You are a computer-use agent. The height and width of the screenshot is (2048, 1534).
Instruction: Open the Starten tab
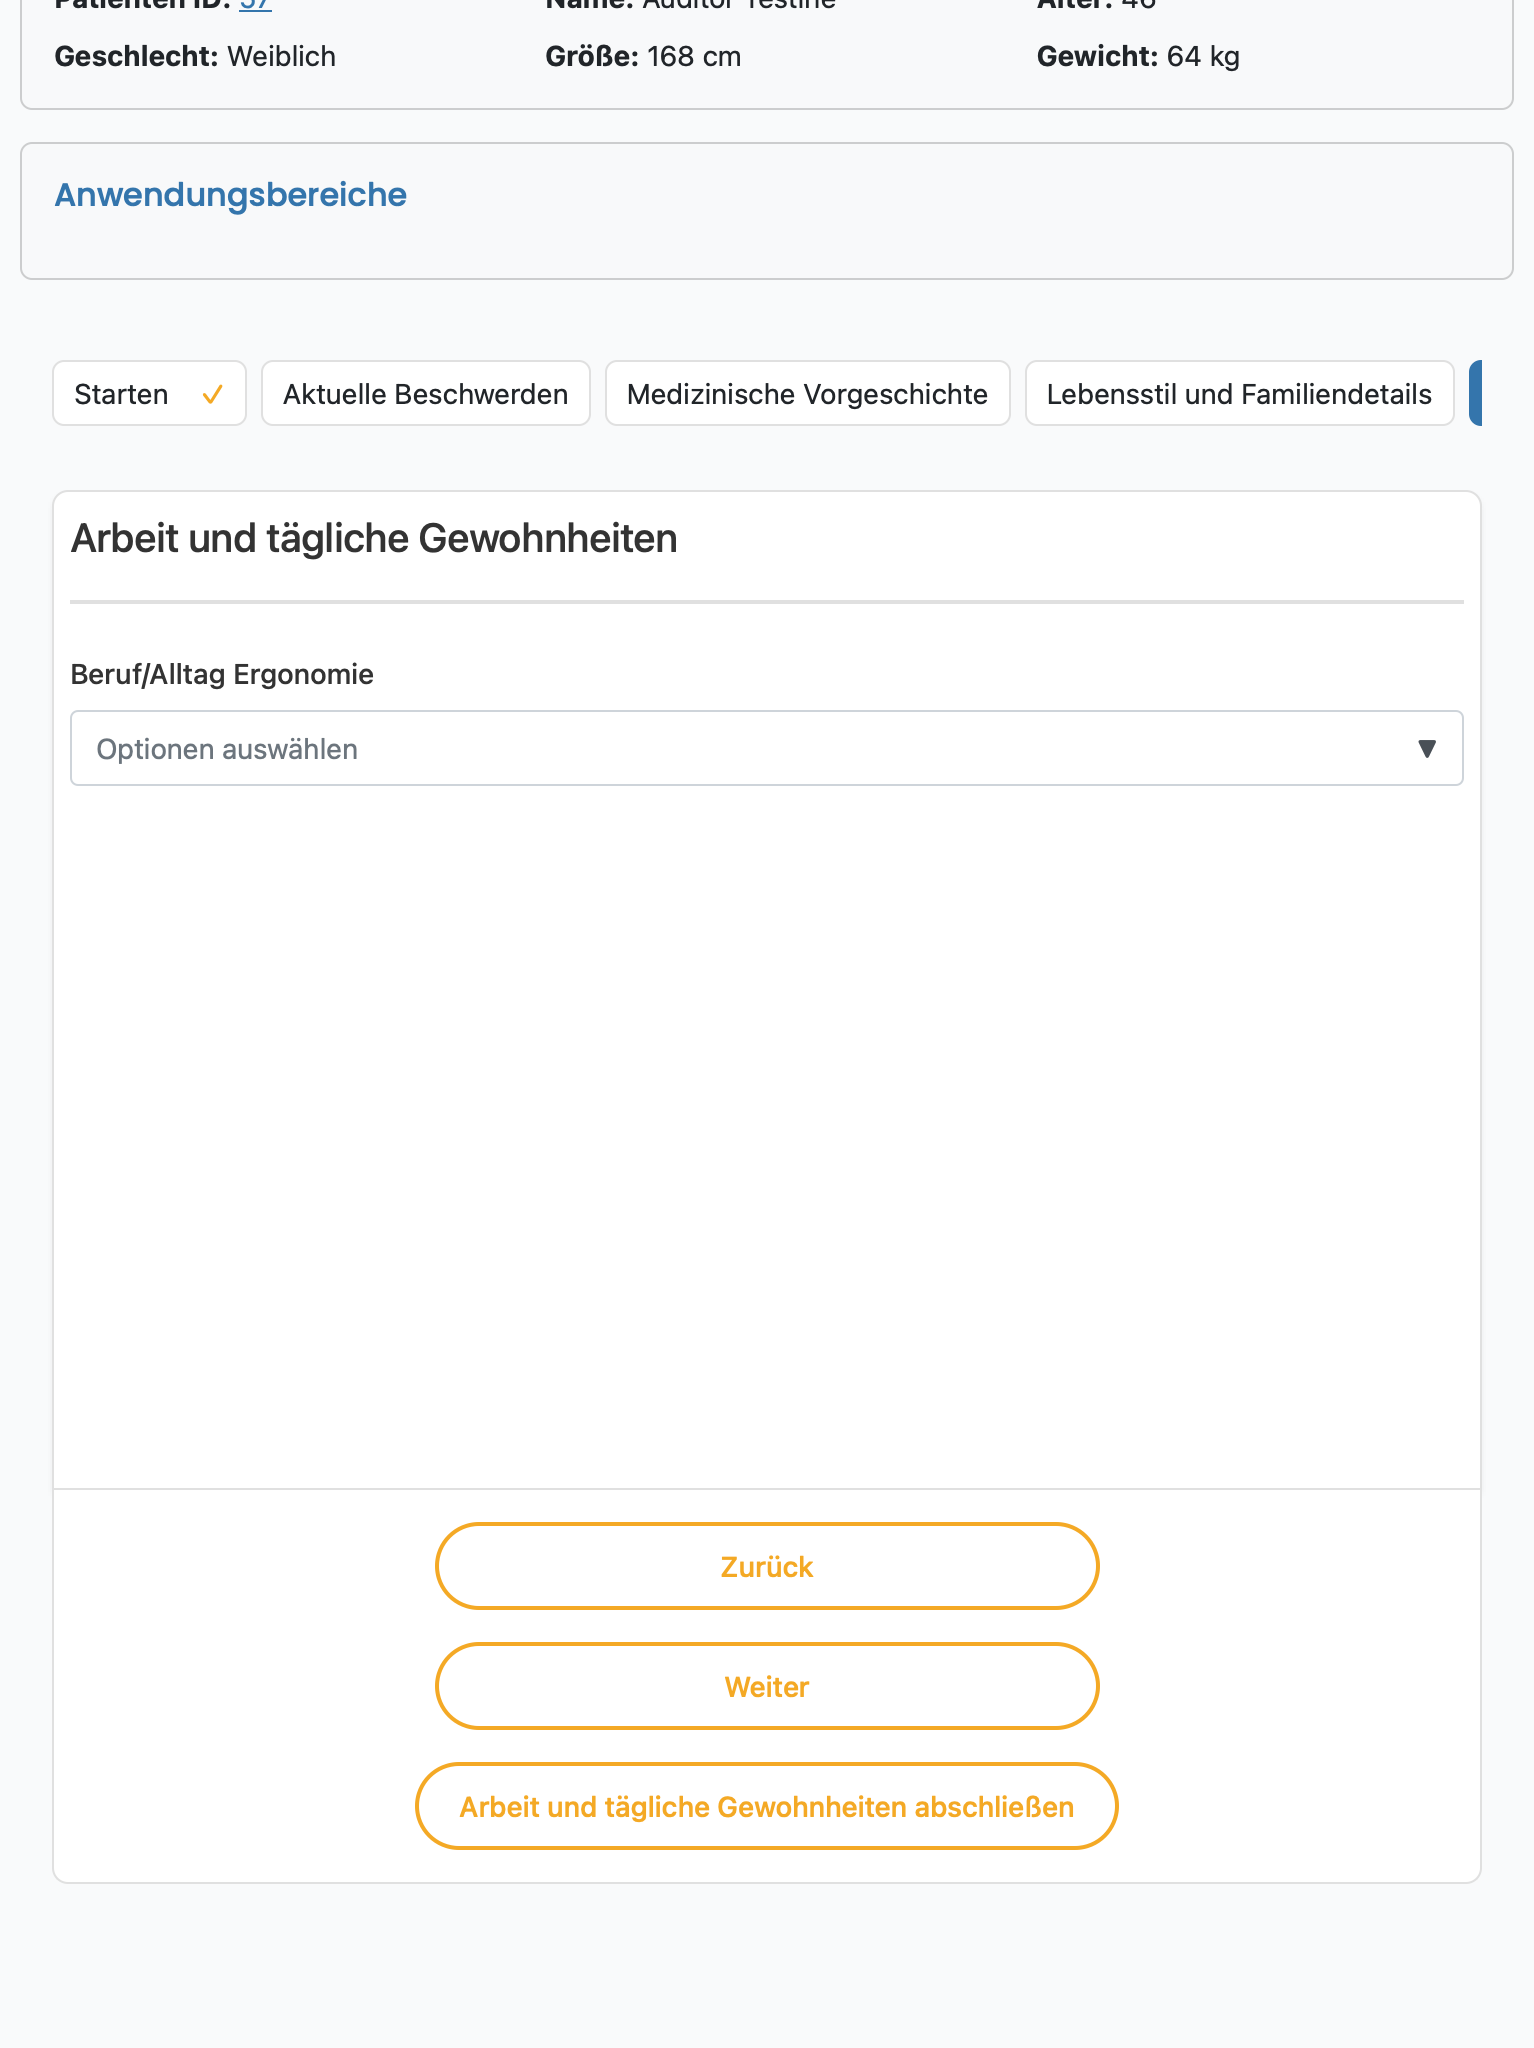149,393
